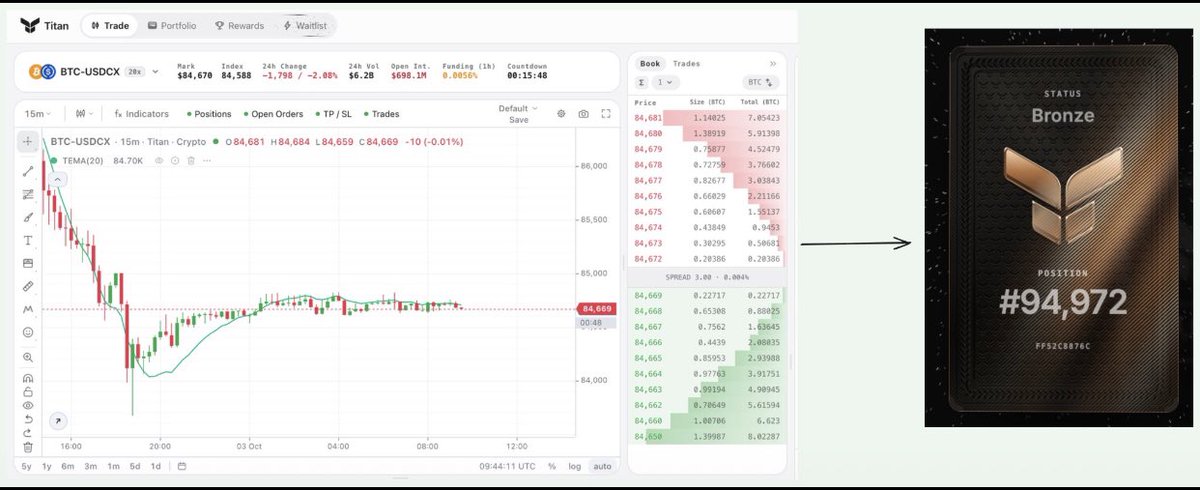This screenshot has height=490, width=1200.
Task: Hide all drawings with eye icon
Action: coord(28,406)
